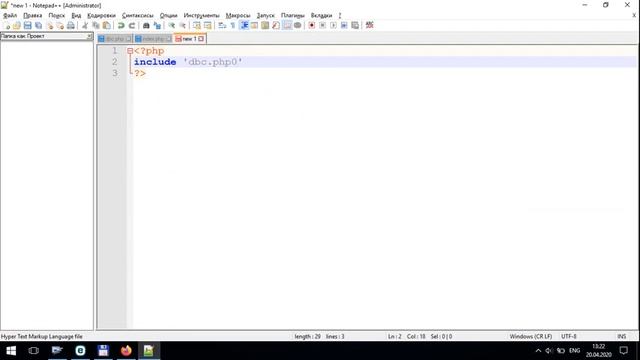Play back the recorded macro icon
The image size is (640, 360).
pos(333,25)
